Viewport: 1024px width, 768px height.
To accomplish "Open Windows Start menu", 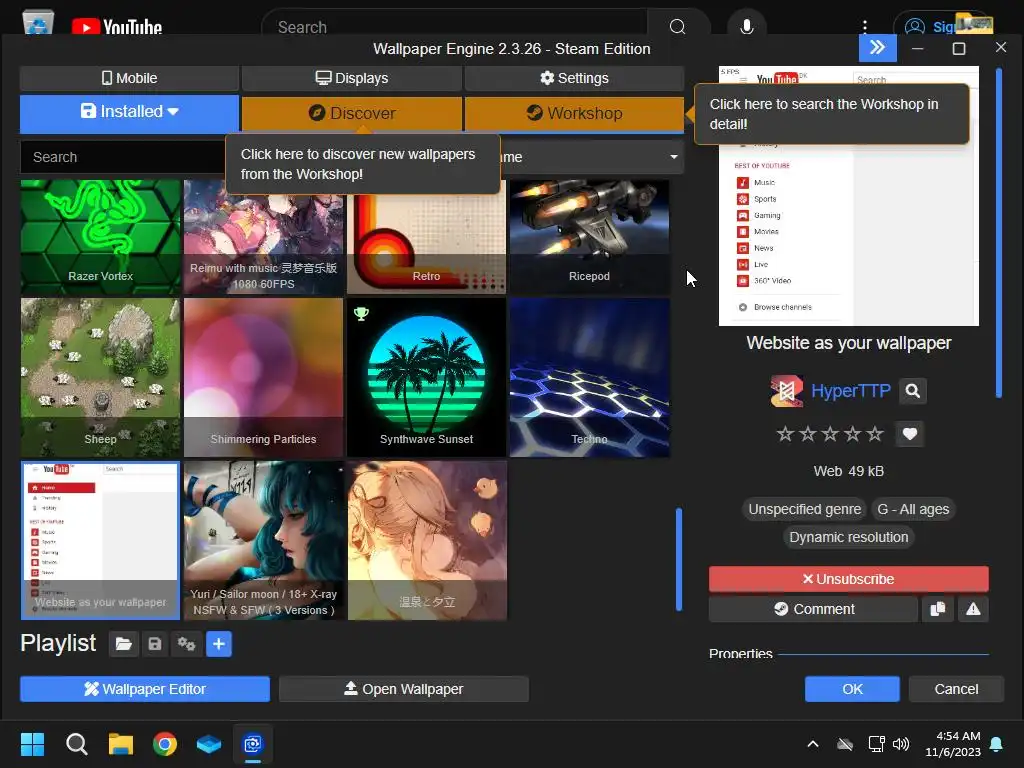I will click(x=33, y=744).
